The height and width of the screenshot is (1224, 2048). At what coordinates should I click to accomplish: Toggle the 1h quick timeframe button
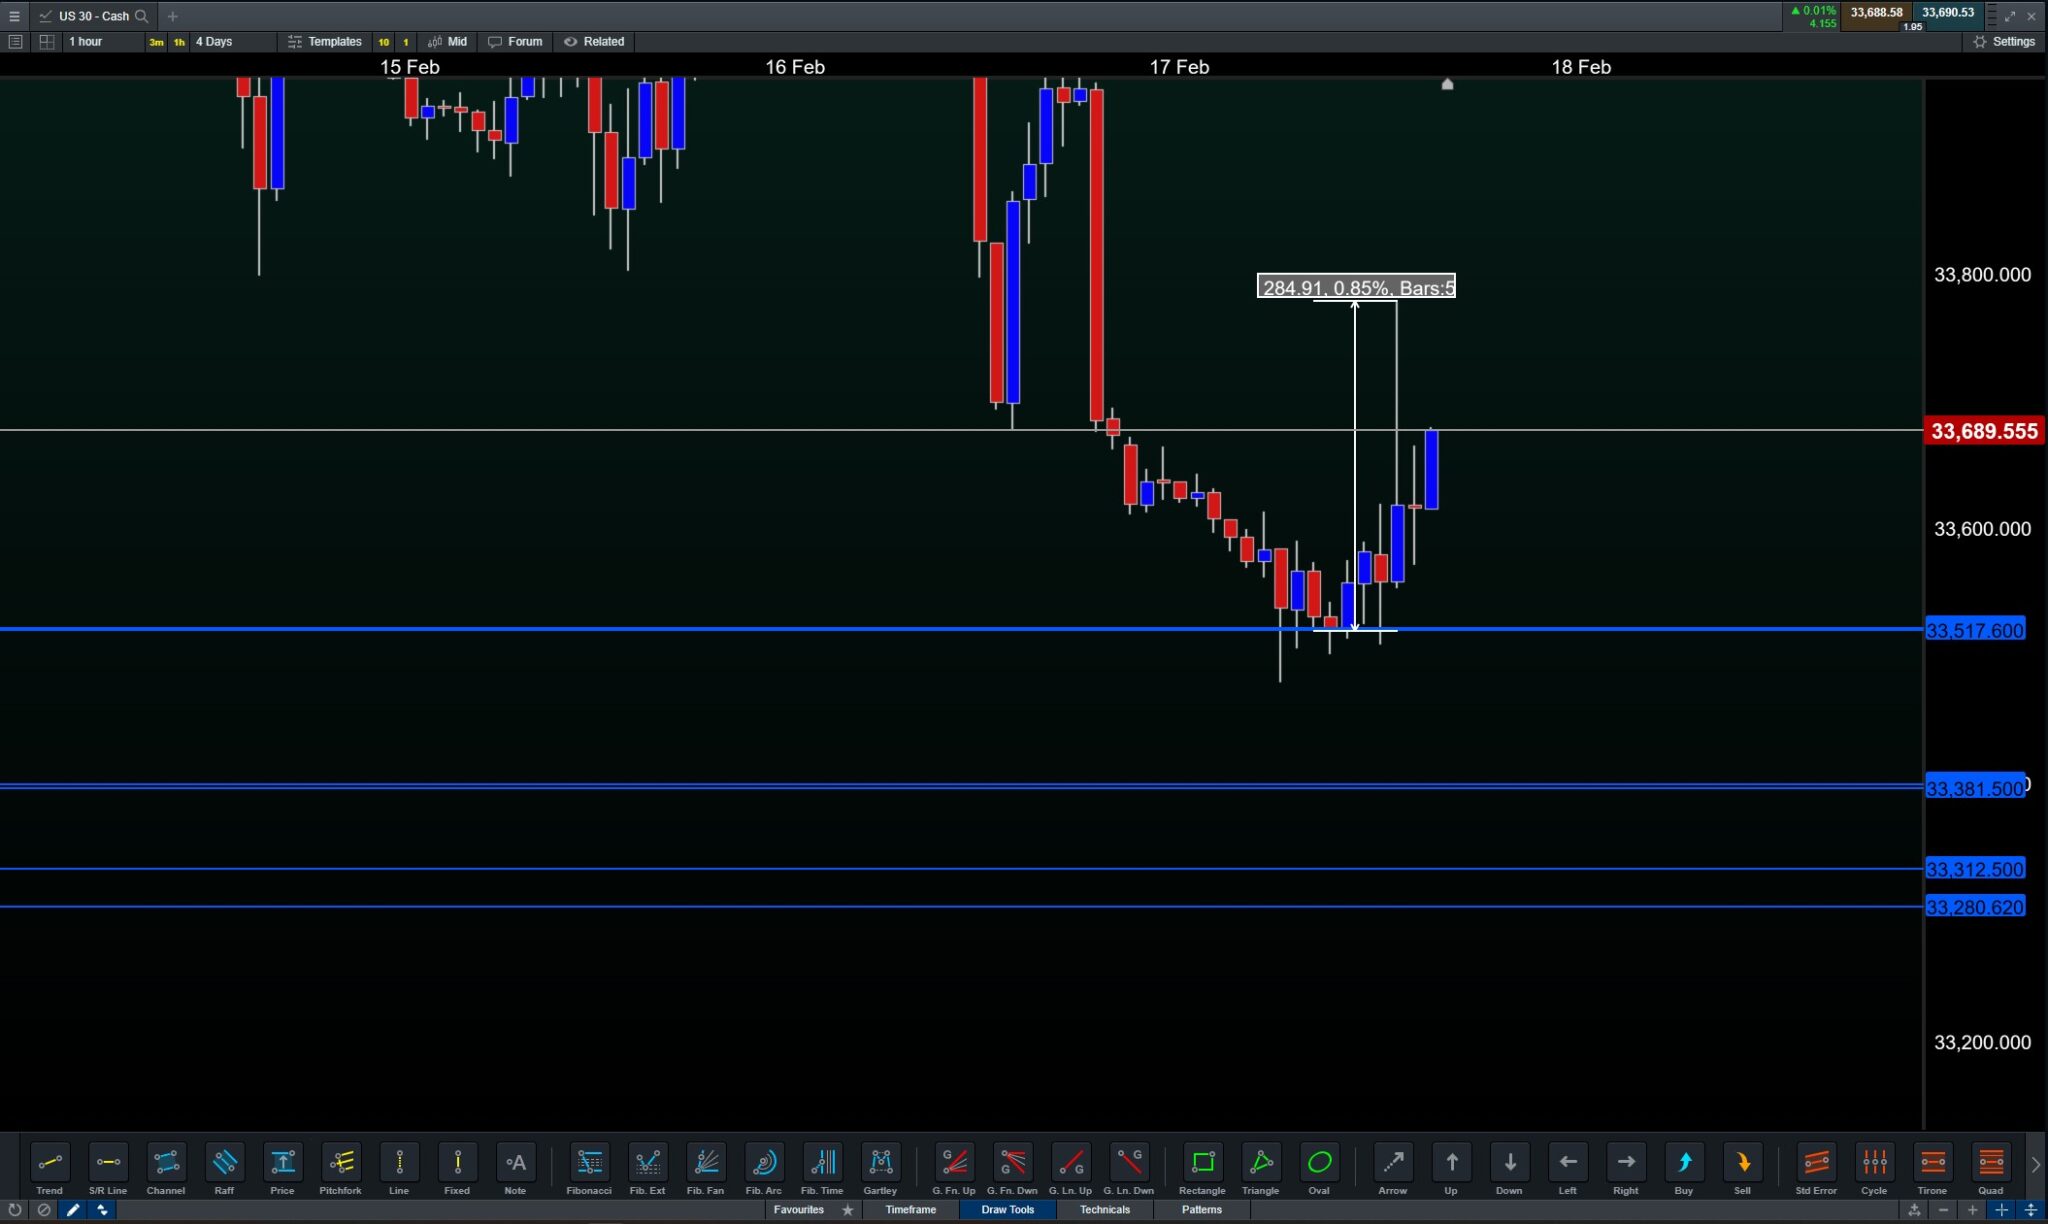(179, 42)
